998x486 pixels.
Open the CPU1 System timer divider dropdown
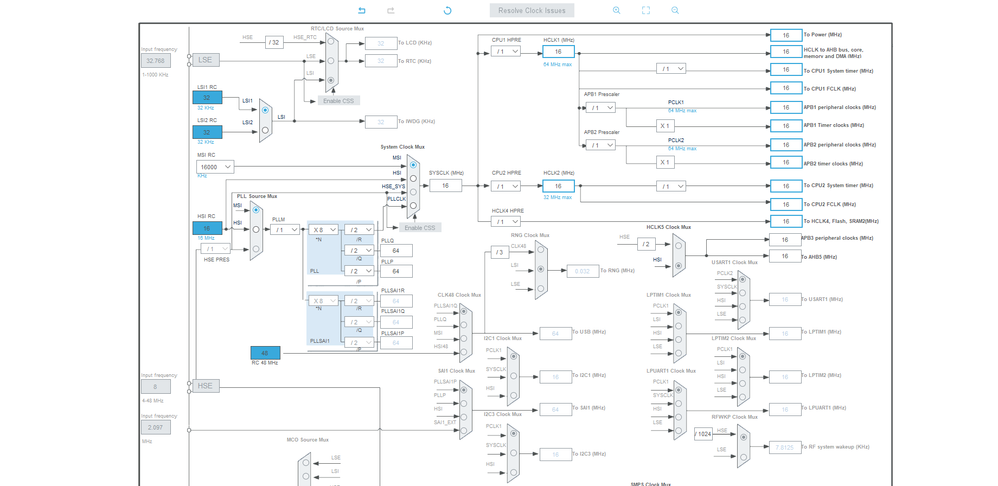[671, 68]
